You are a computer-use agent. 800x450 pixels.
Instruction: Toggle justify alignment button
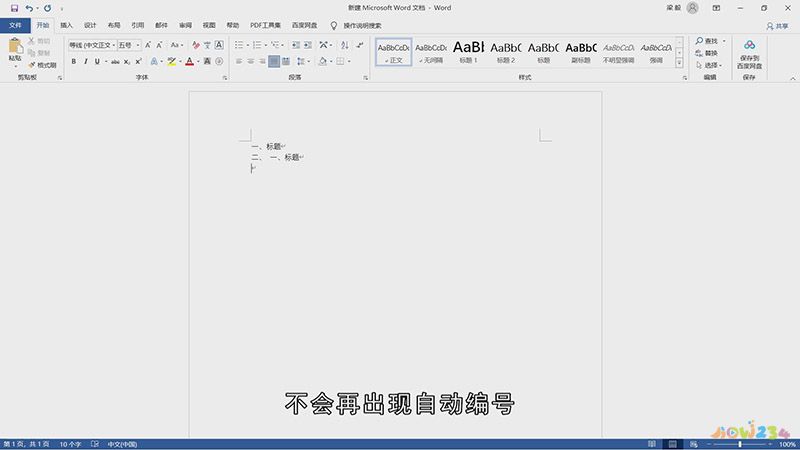point(274,62)
